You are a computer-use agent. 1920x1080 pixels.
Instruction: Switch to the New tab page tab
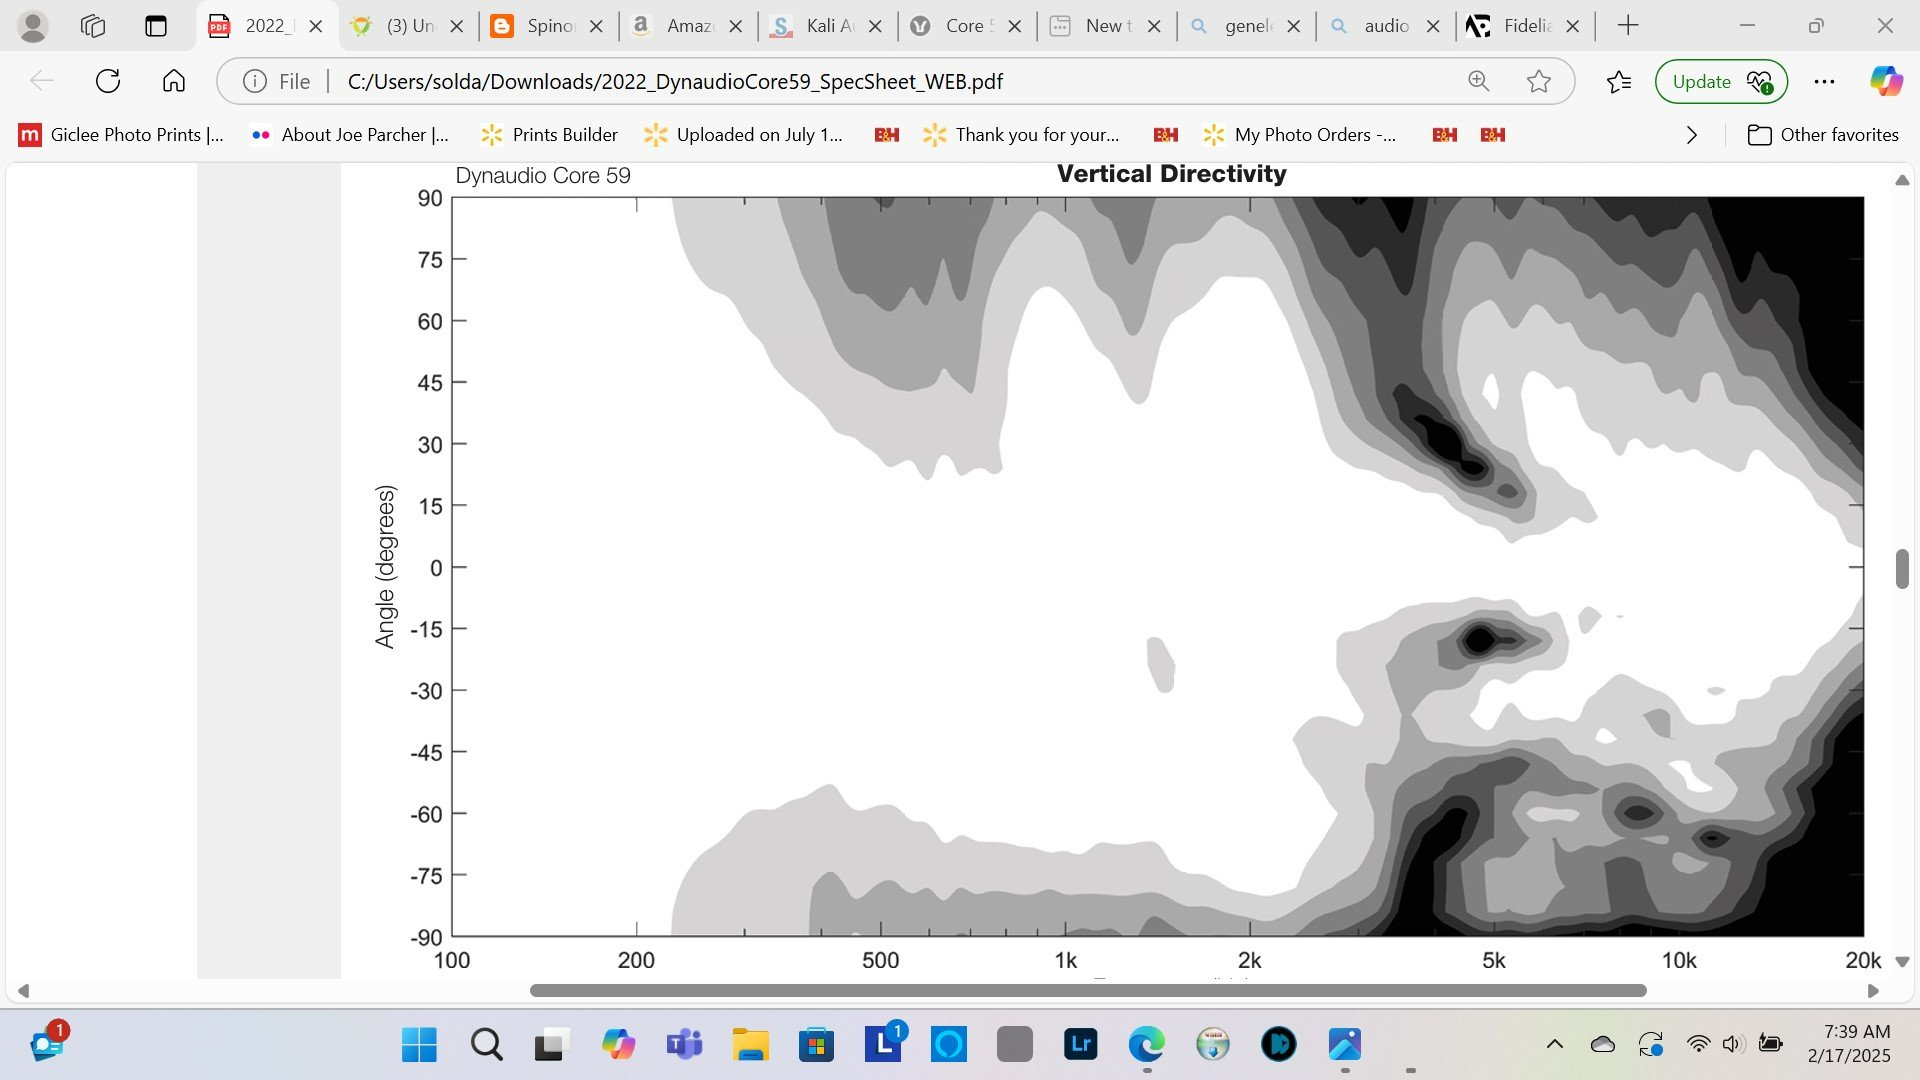1107,26
